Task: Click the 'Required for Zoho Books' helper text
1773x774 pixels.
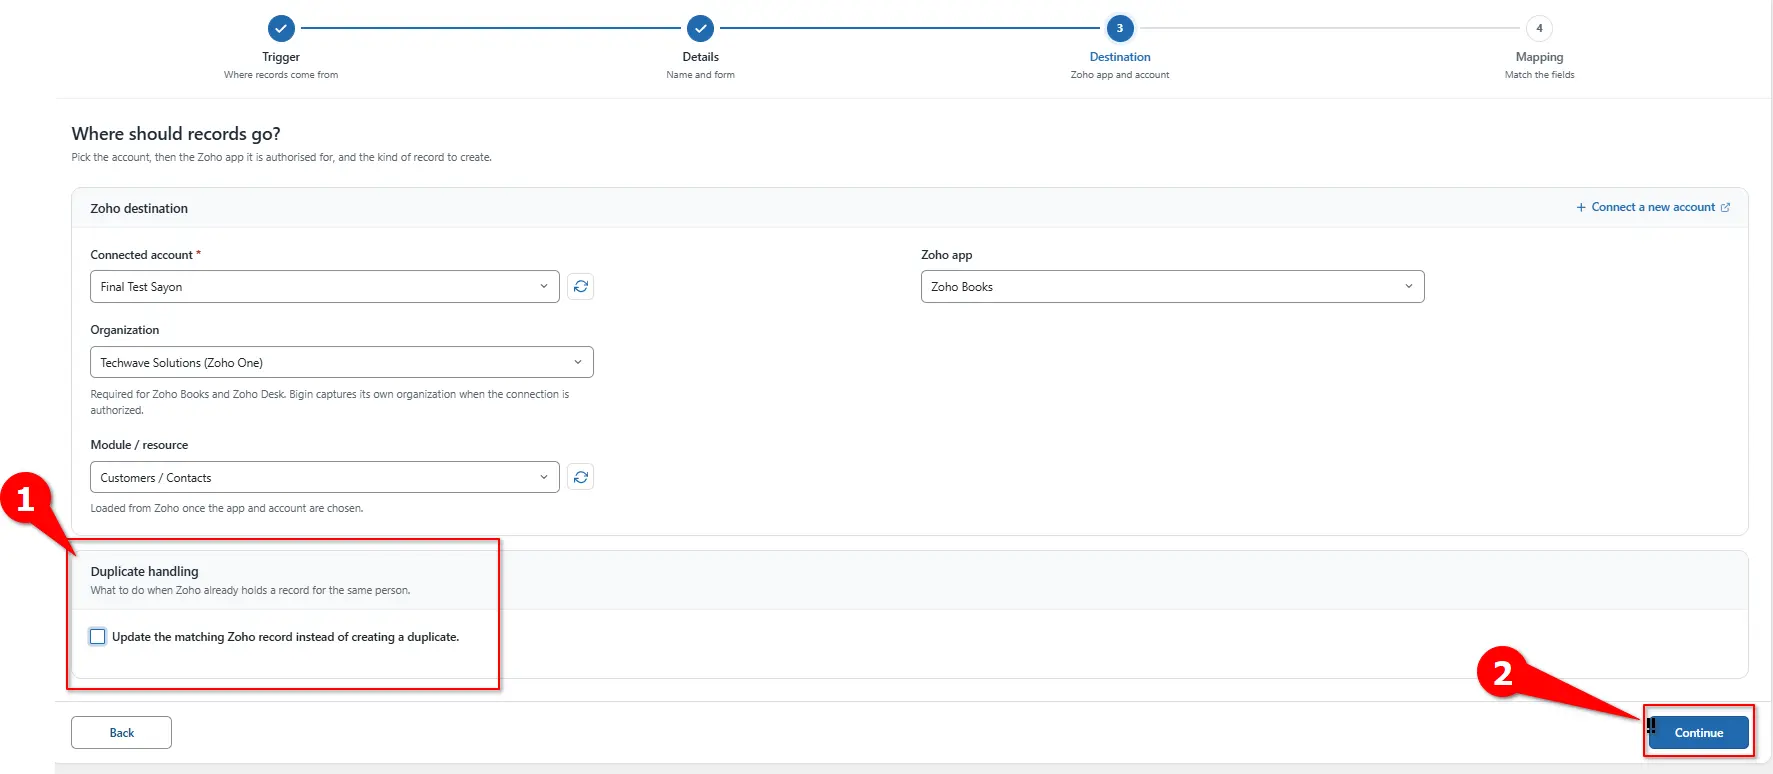Action: pyautogui.click(x=330, y=402)
